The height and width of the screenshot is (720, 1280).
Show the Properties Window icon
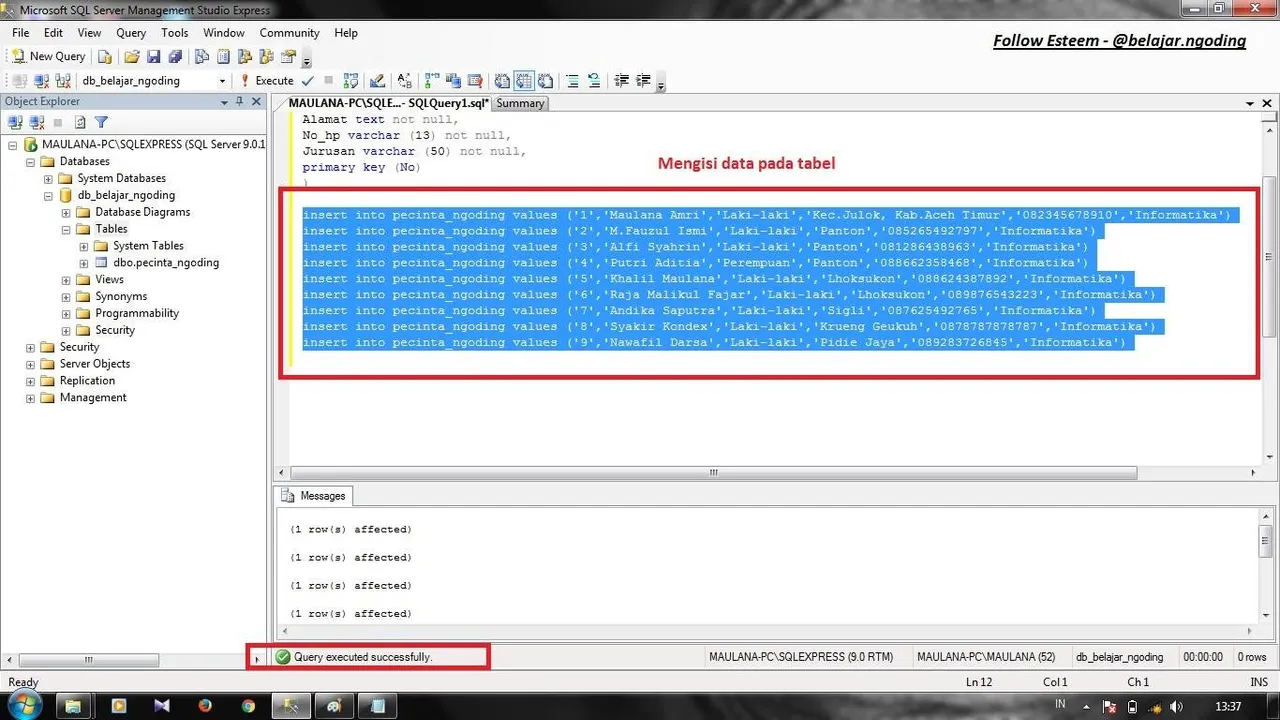click(x=289, y=56)
